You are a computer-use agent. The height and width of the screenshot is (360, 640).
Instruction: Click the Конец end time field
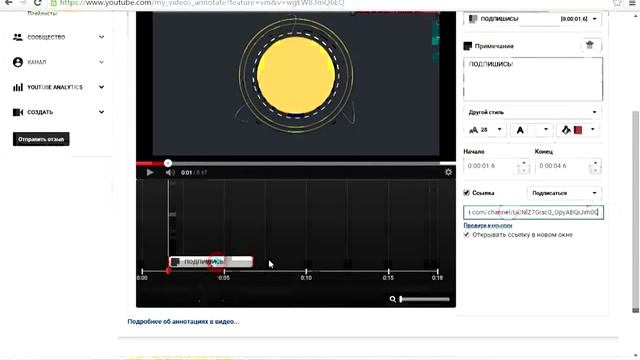click(562, 166)
